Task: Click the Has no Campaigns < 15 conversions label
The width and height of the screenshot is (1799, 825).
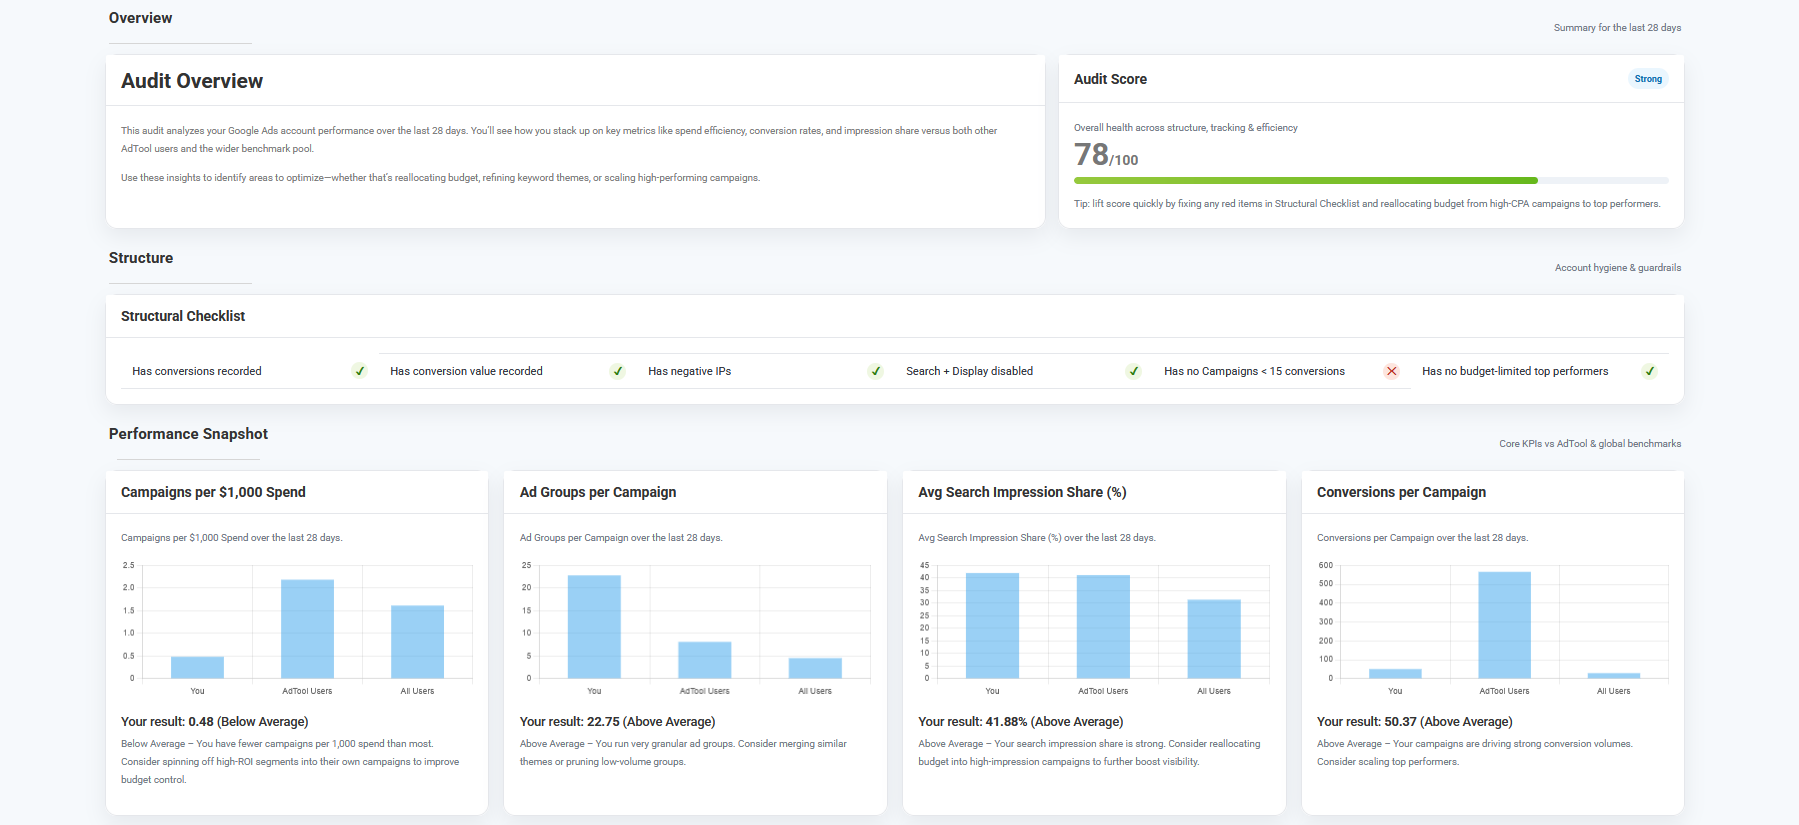Action: tap(1254, 371)
